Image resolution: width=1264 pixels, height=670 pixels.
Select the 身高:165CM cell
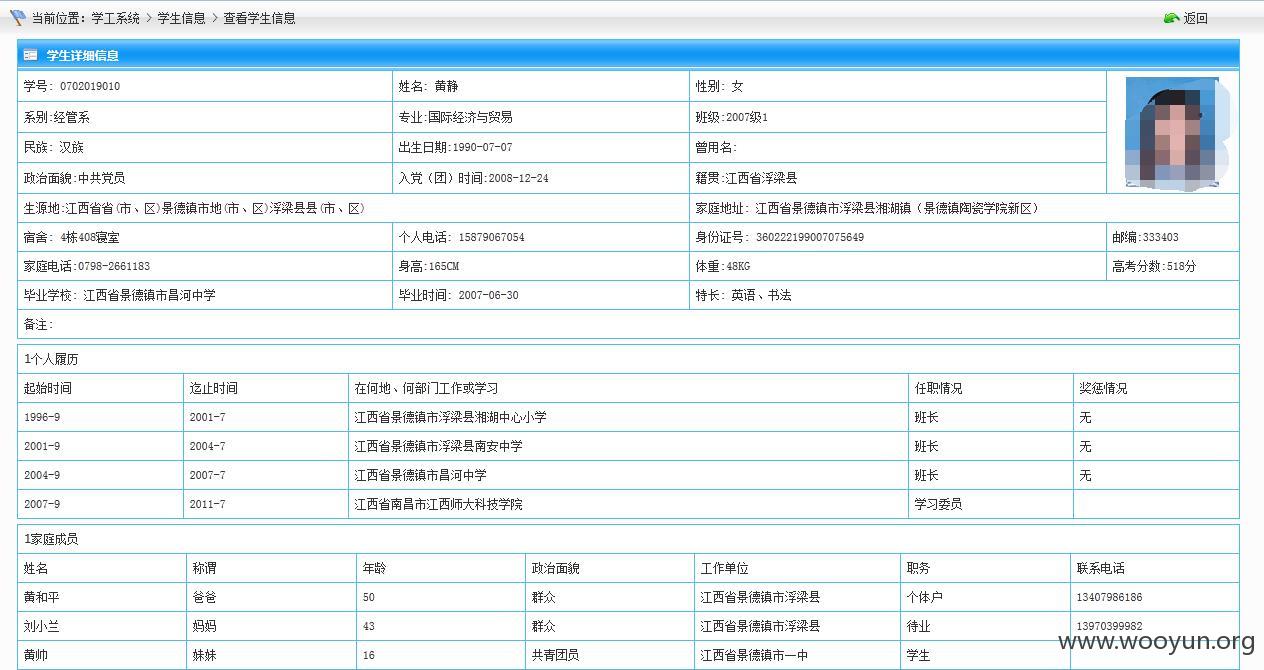541,266
